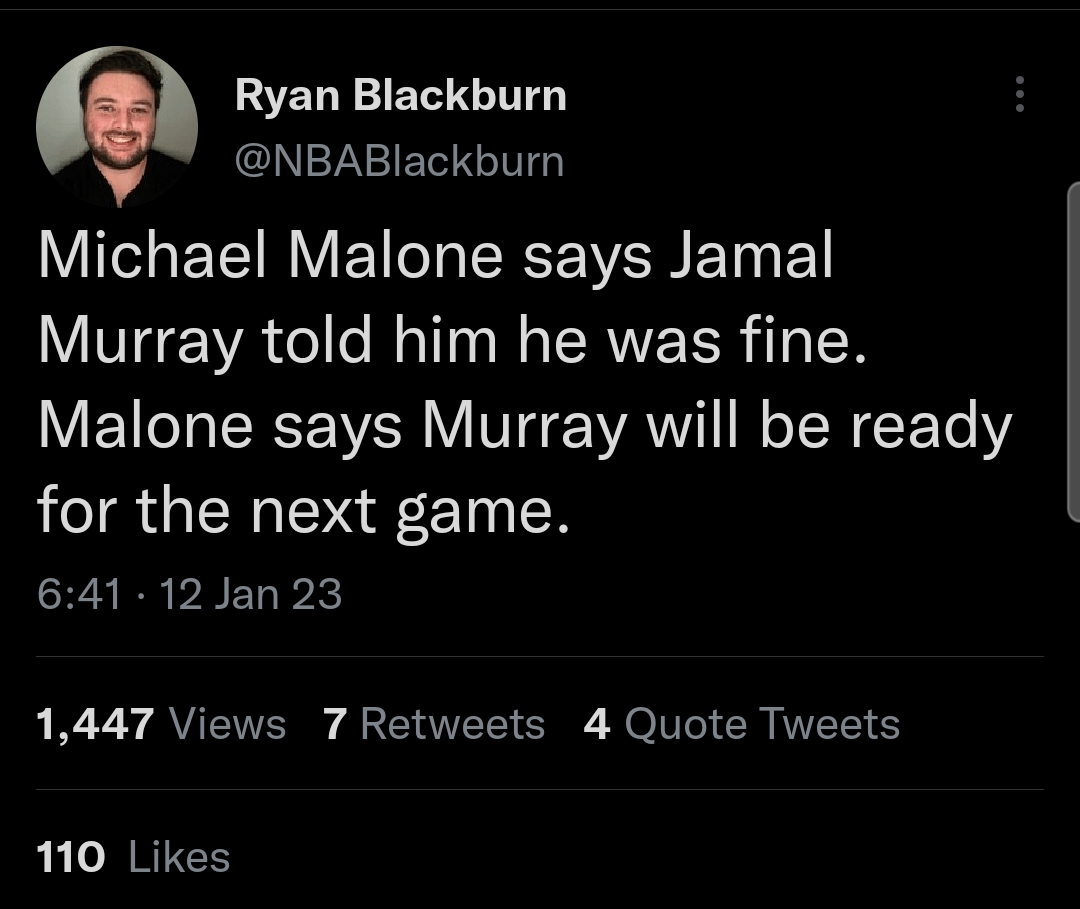View the Likes list
This screenshot has width=1080, height=909.
point(180,857)
